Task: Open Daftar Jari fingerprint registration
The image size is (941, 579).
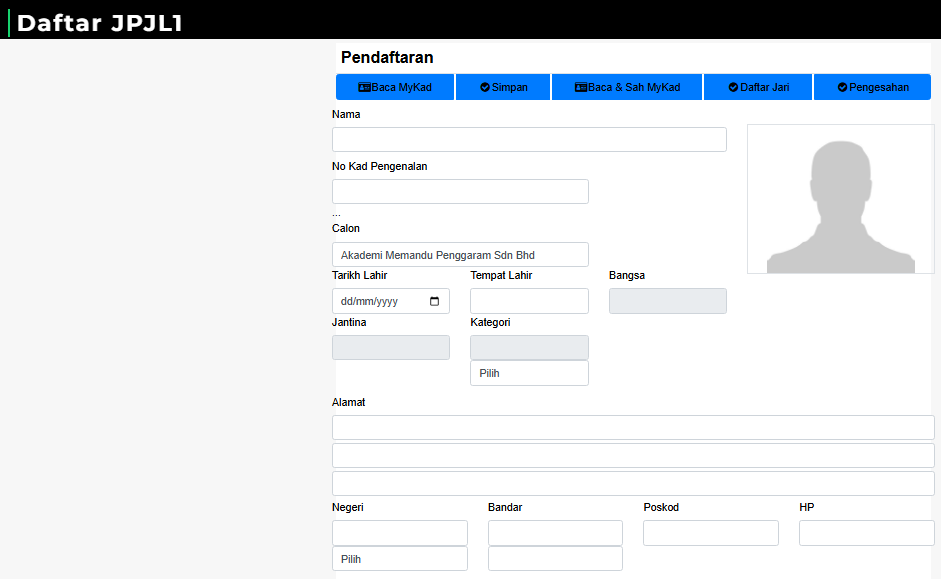Action: click(x=758, y=87)
